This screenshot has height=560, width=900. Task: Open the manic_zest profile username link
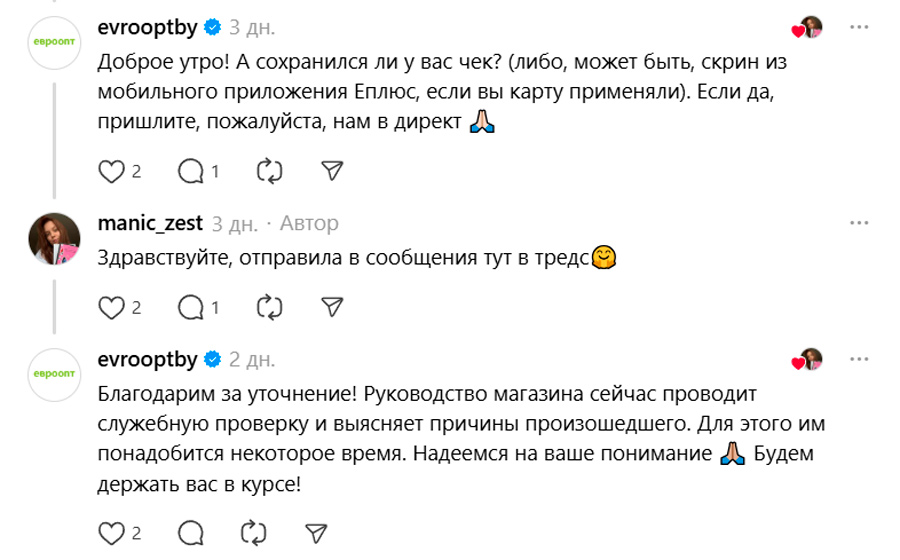[151, 222]
